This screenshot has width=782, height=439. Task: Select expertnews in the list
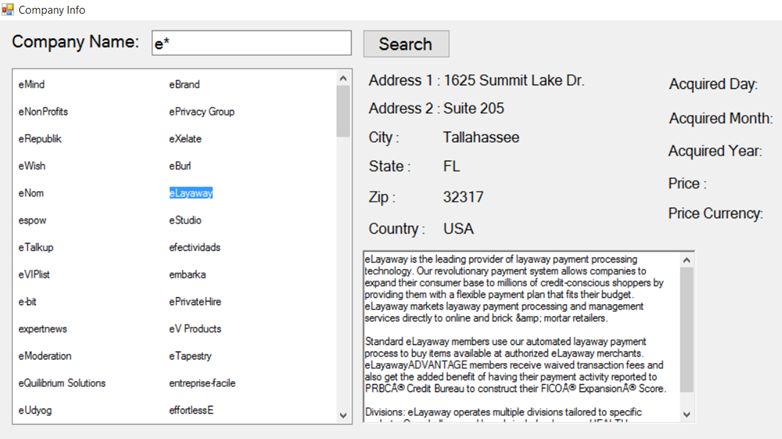(42, 329)
